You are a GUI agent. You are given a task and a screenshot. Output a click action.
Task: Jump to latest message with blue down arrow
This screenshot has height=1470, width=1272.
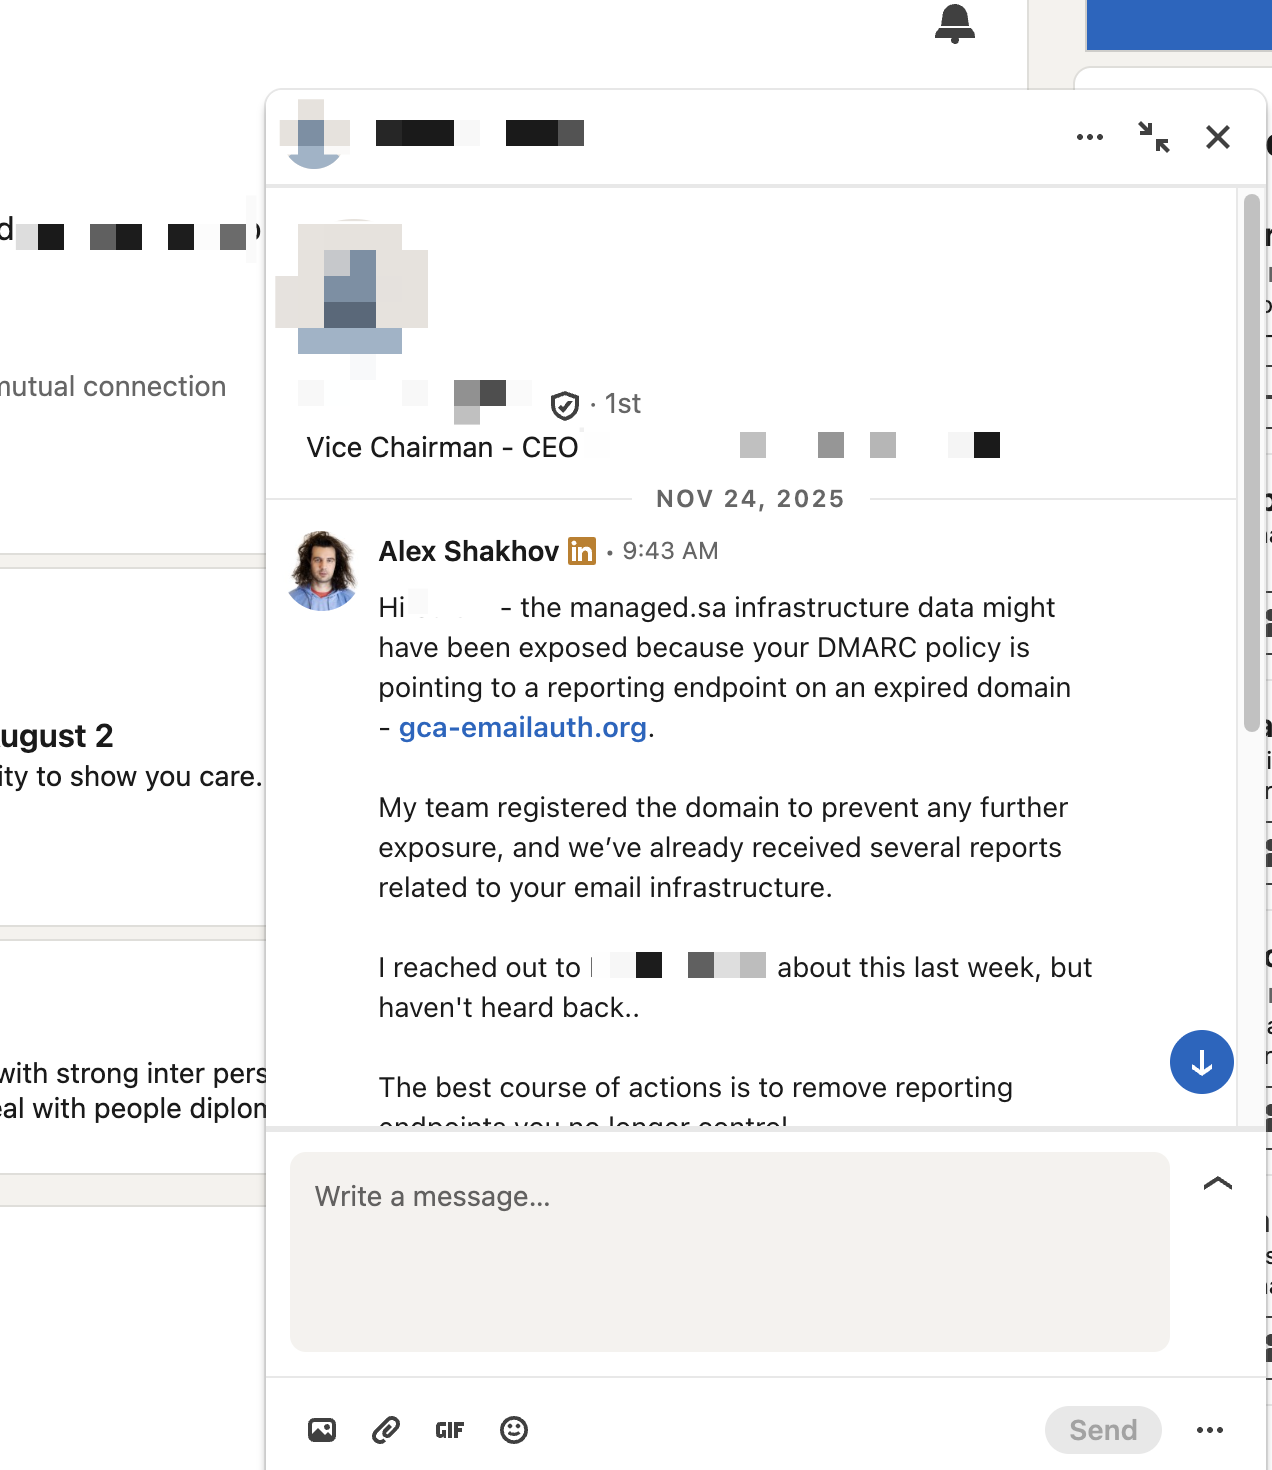pos(1201,1062)
